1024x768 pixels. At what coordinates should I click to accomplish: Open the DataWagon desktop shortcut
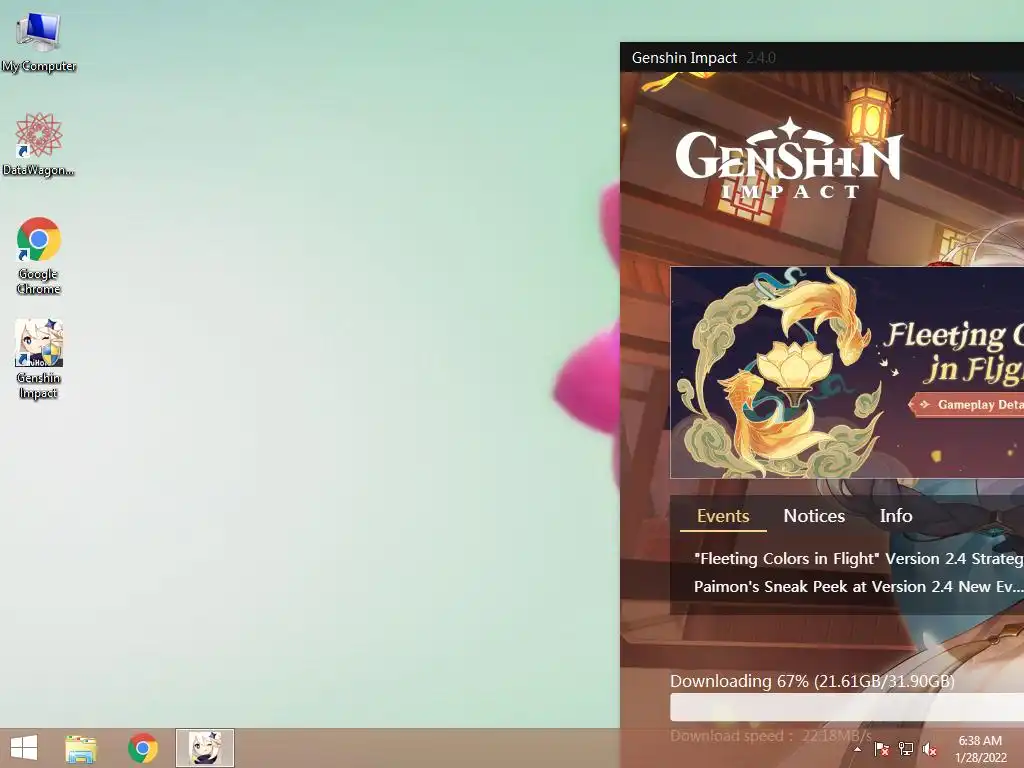coord(39,144)
